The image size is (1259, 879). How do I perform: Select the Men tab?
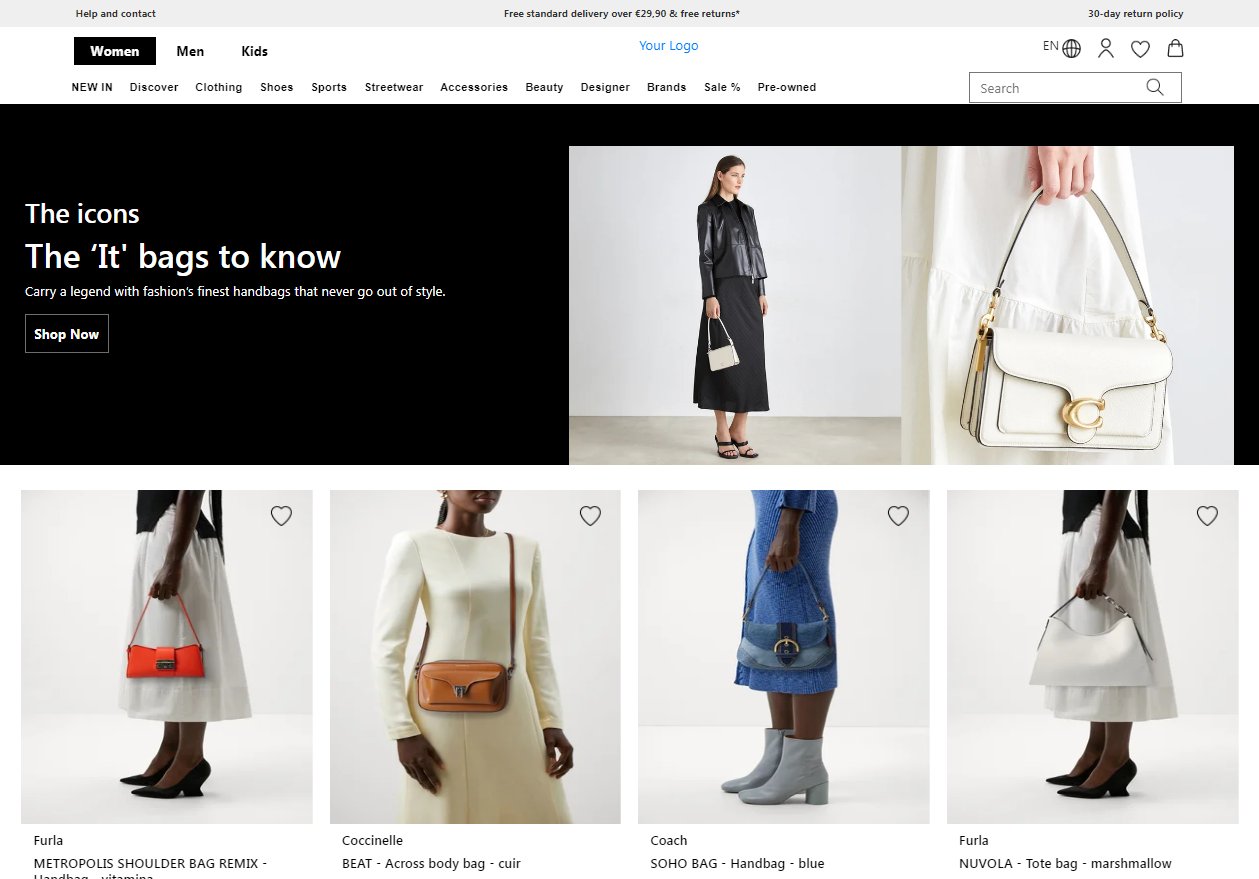[x=190, y=51]
